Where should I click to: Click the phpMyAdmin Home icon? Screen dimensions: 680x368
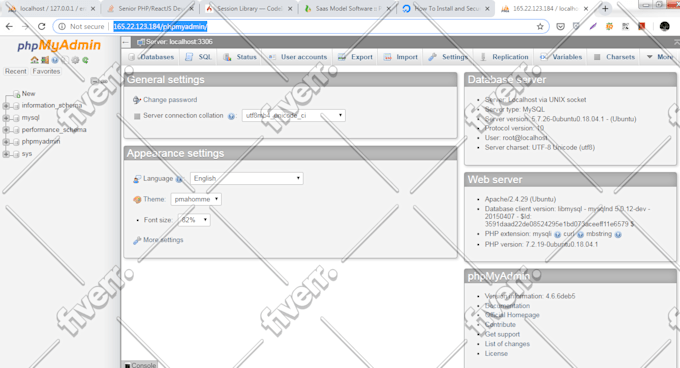34,60
